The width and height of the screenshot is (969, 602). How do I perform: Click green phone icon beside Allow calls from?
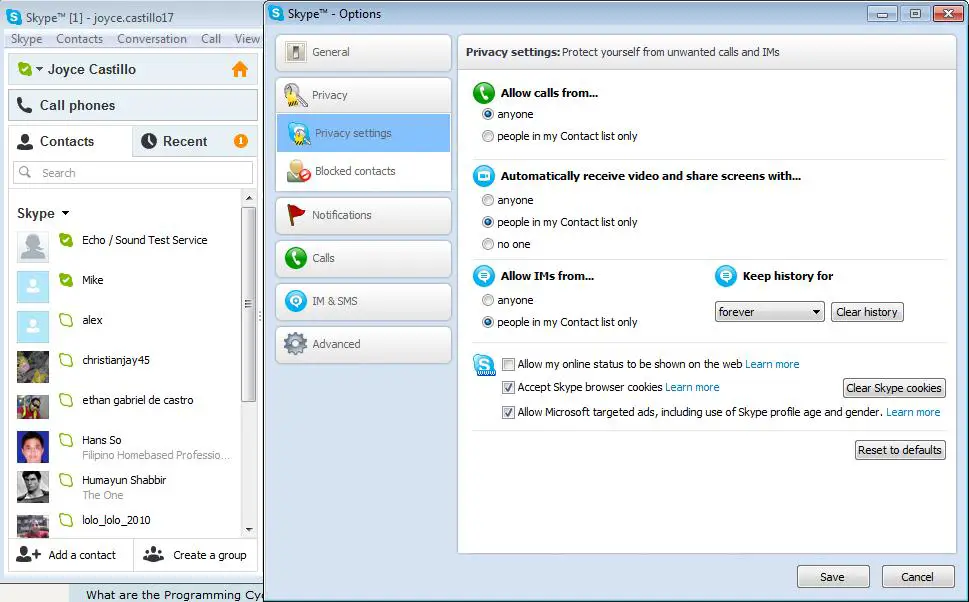pyautogui.click(x=484, y=93)
